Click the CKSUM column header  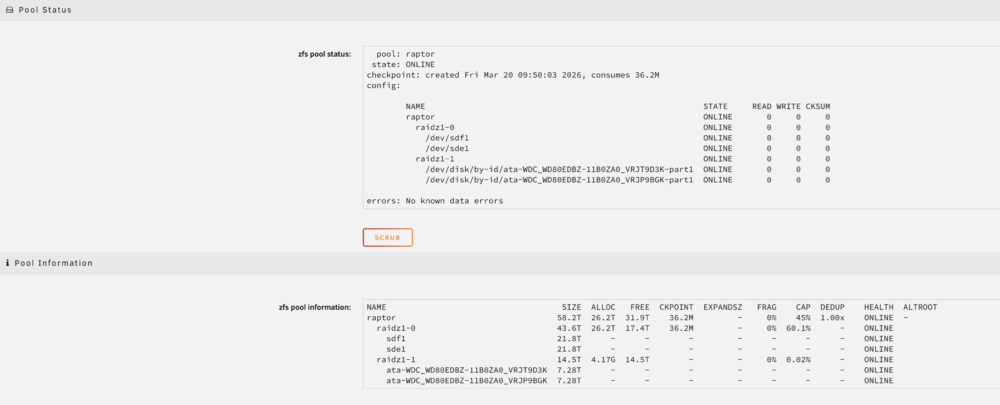(x=818, y=107)
